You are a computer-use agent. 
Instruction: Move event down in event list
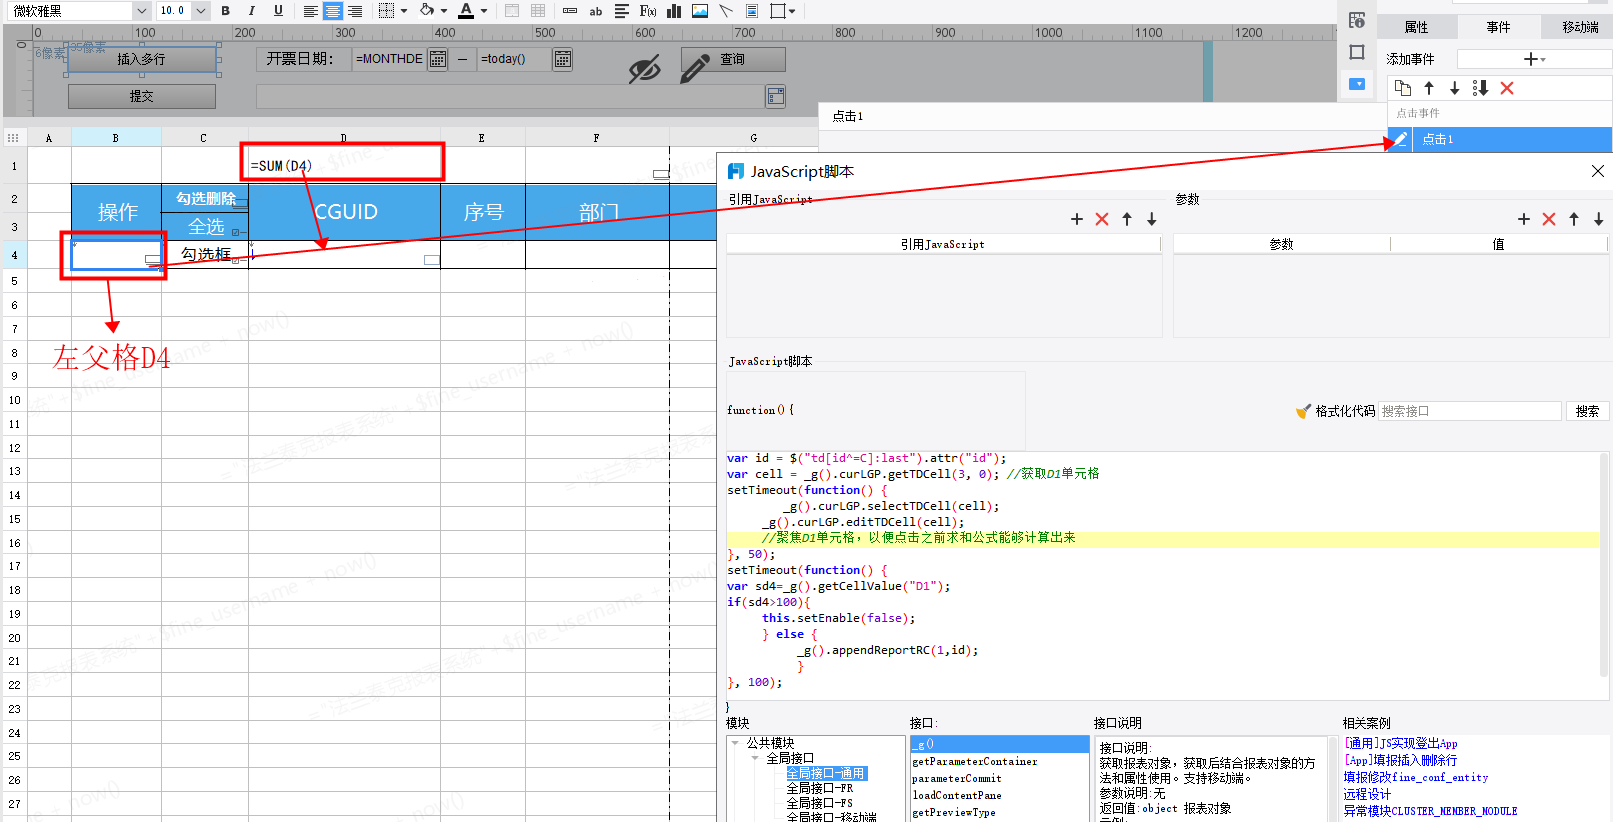click(x=1455, y=88)
